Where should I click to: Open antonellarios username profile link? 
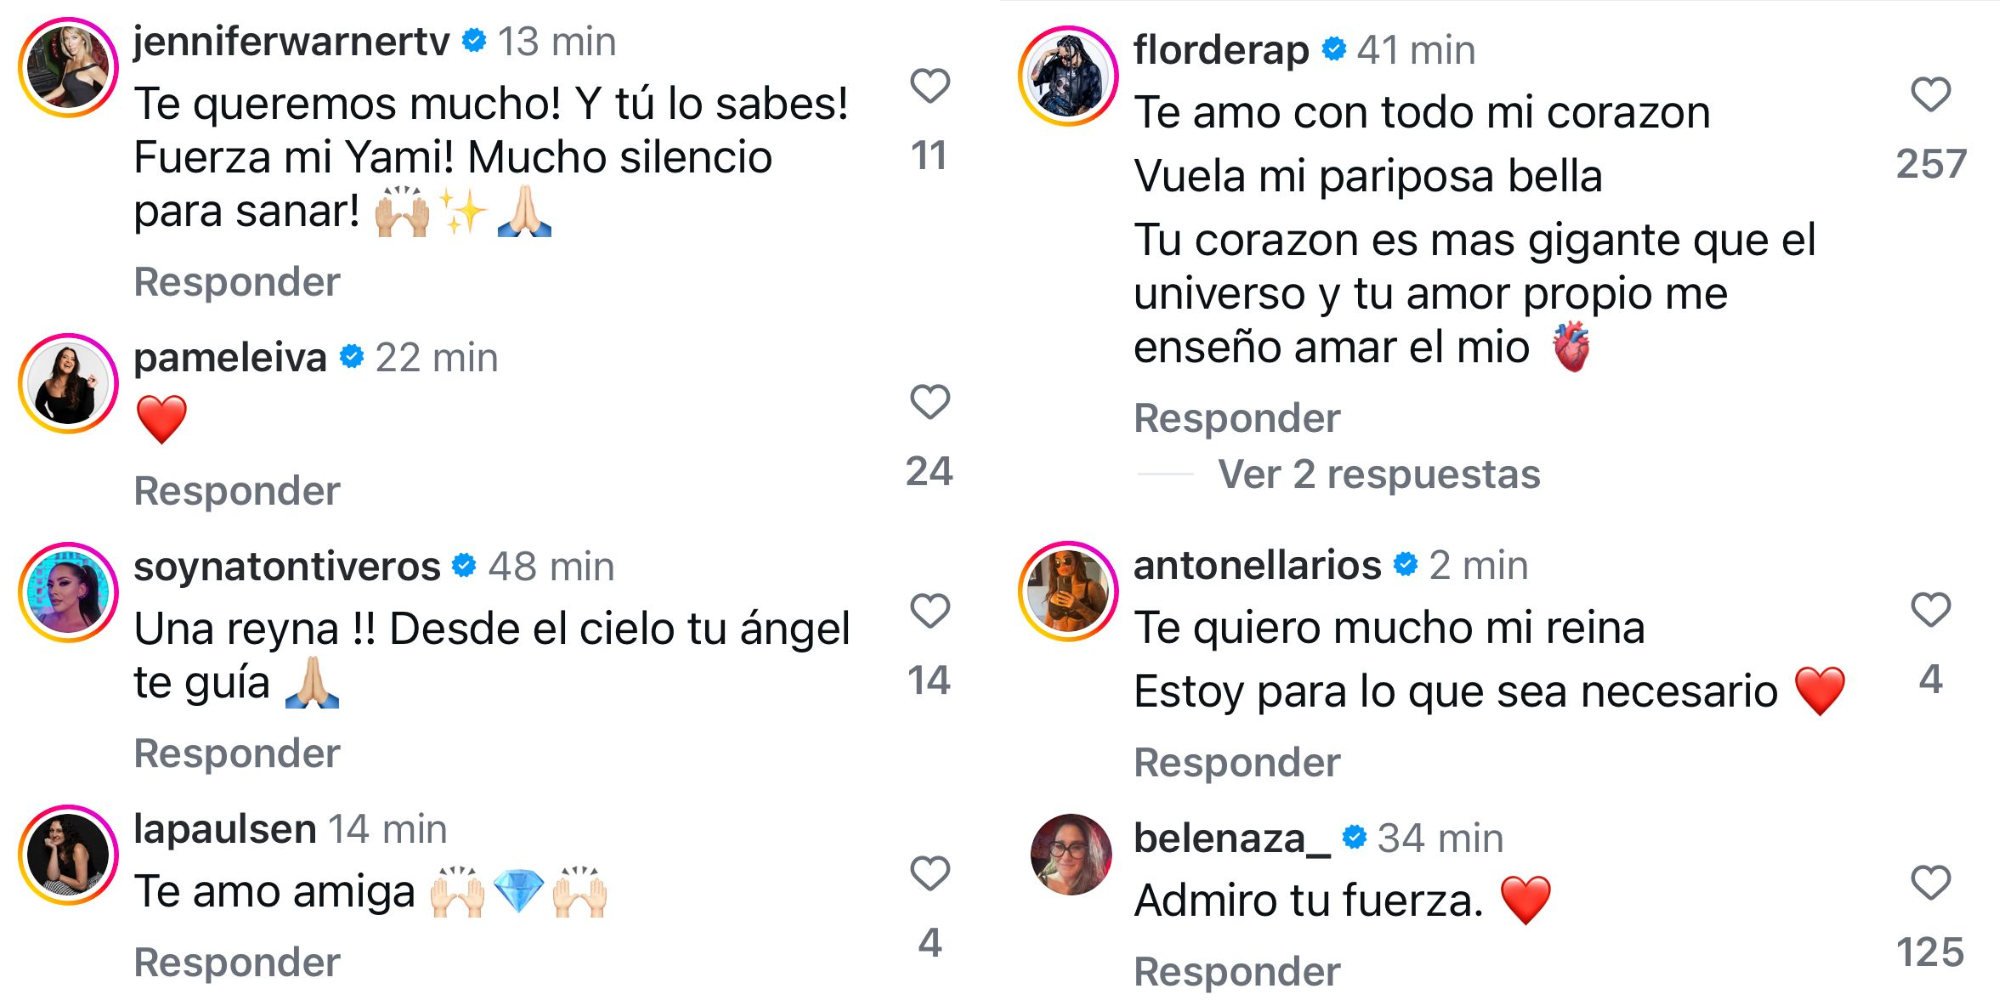coord(1256,566)
